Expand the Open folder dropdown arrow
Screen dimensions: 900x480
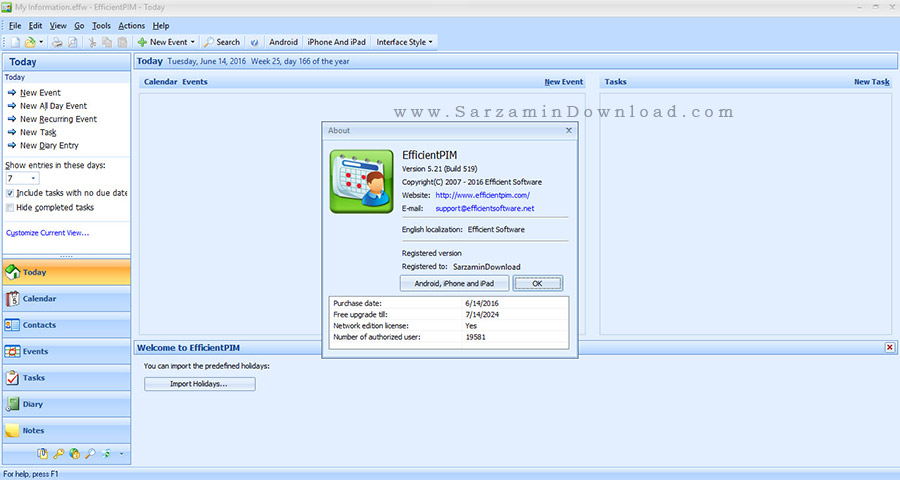[41, 42]
